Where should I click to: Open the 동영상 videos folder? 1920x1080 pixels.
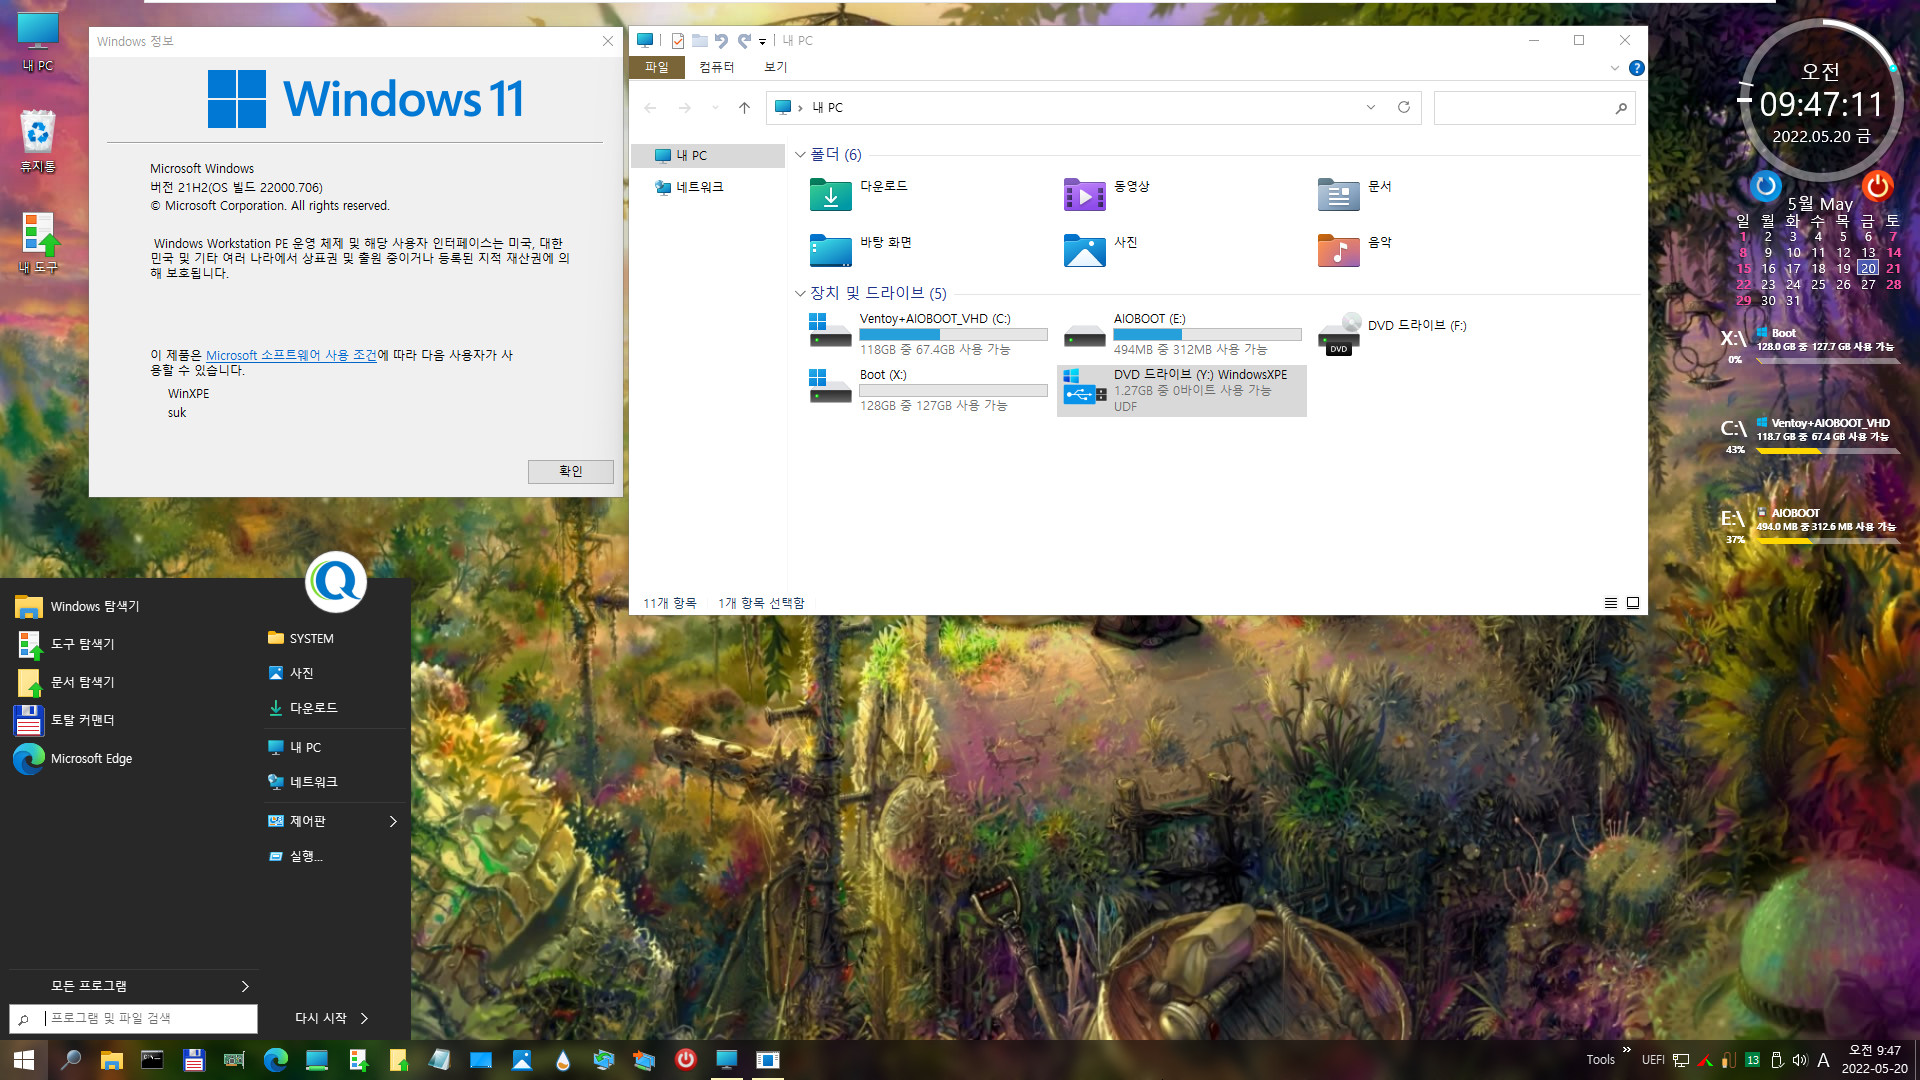click(1108, 194)
